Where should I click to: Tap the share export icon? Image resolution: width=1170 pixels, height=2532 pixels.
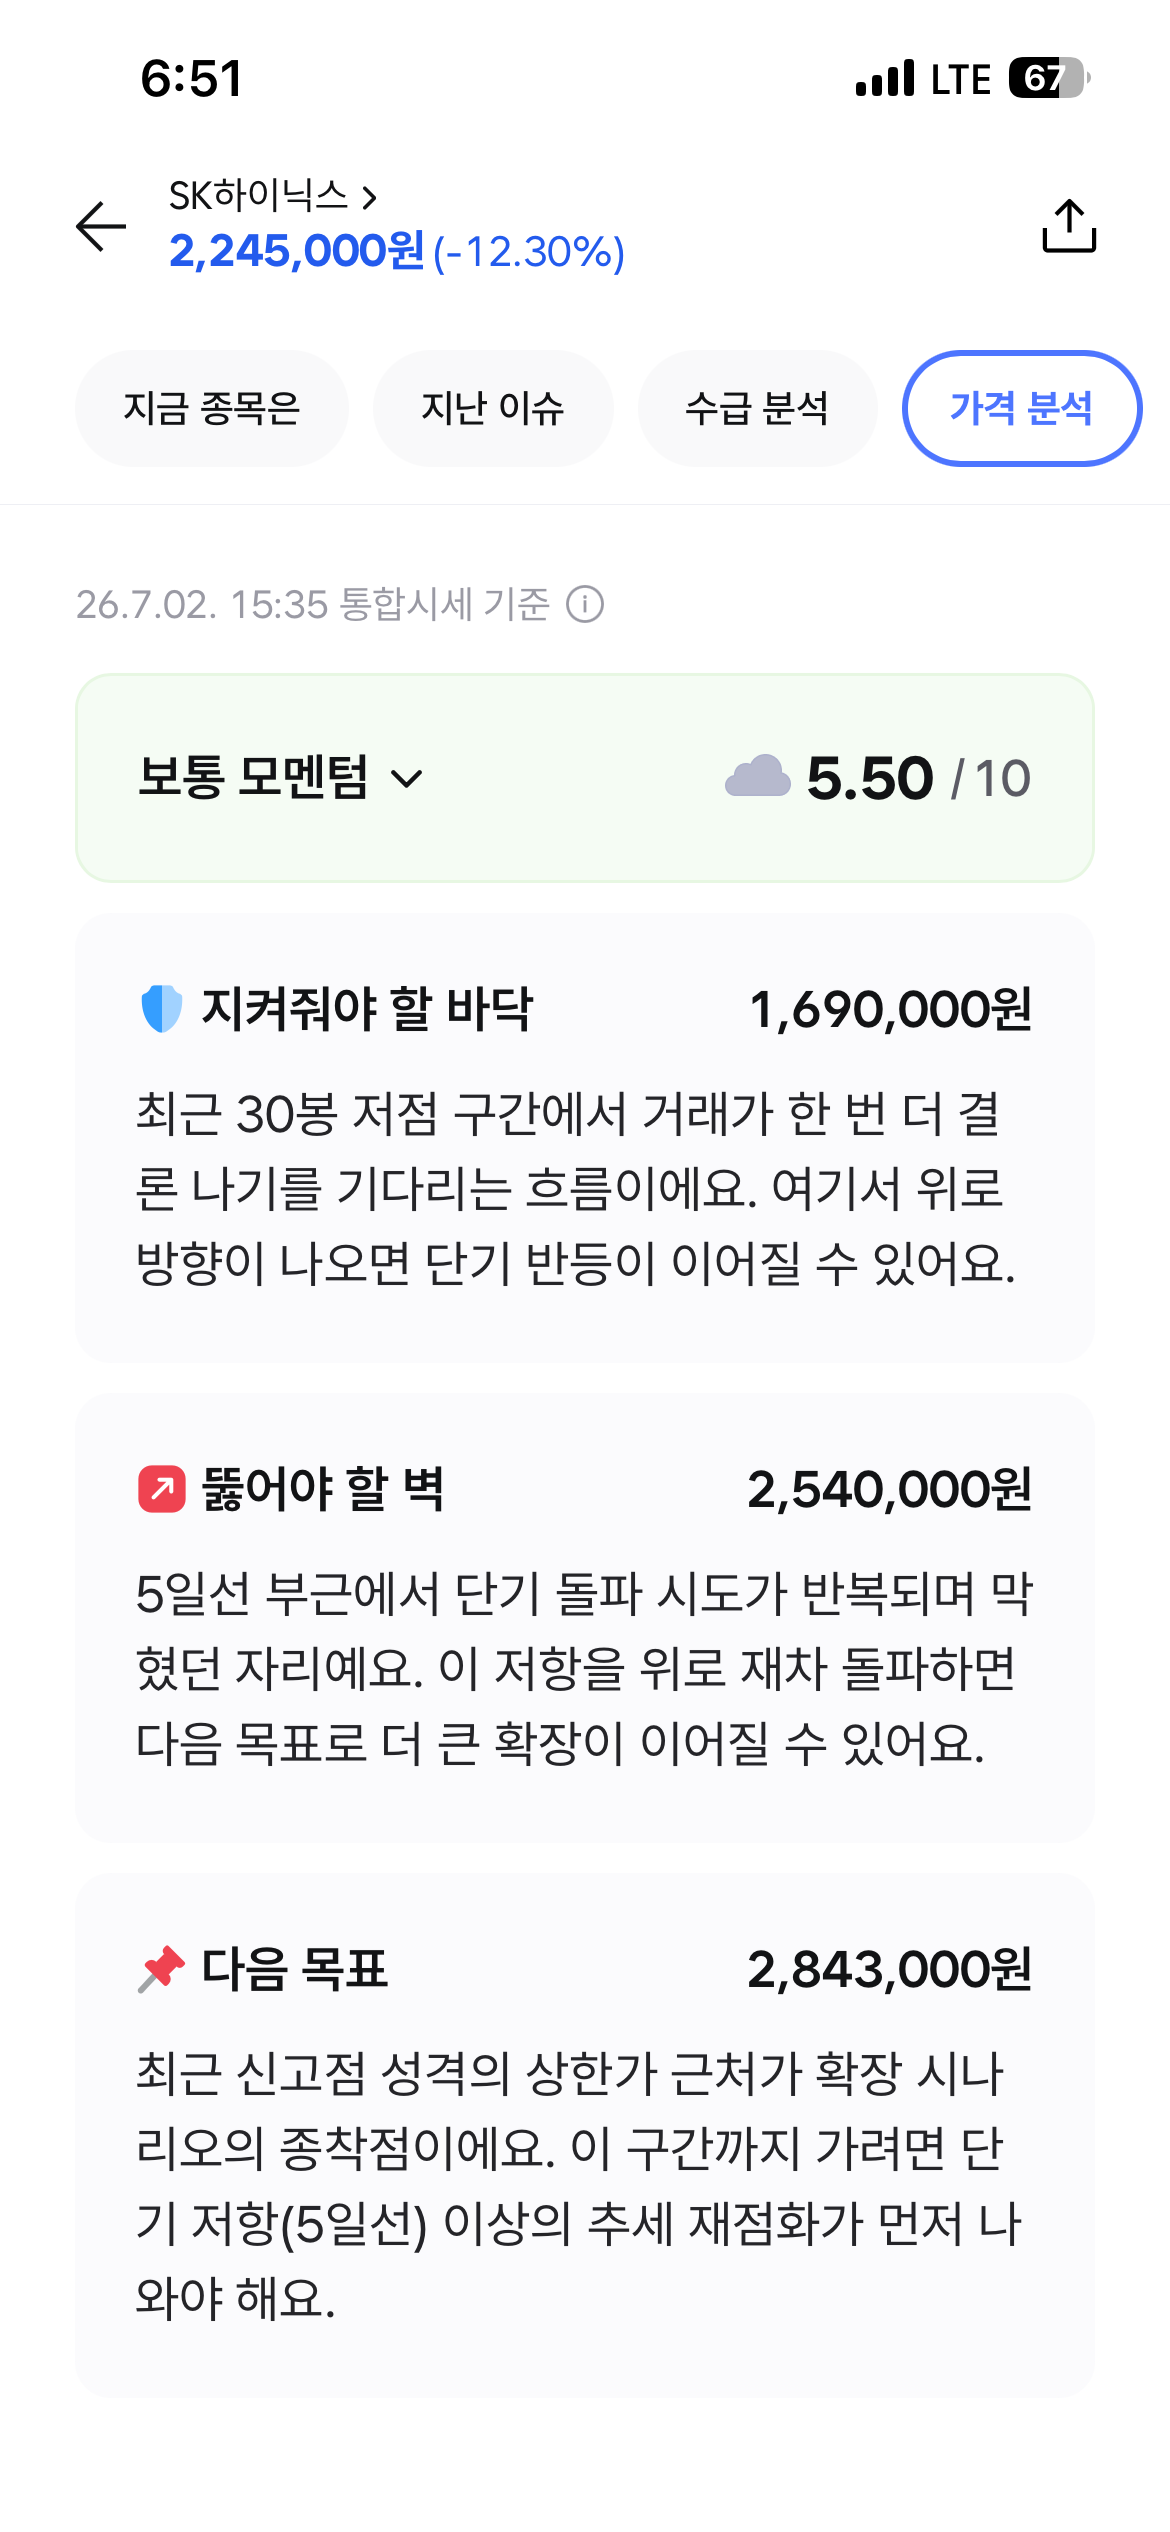point(1069,225)
